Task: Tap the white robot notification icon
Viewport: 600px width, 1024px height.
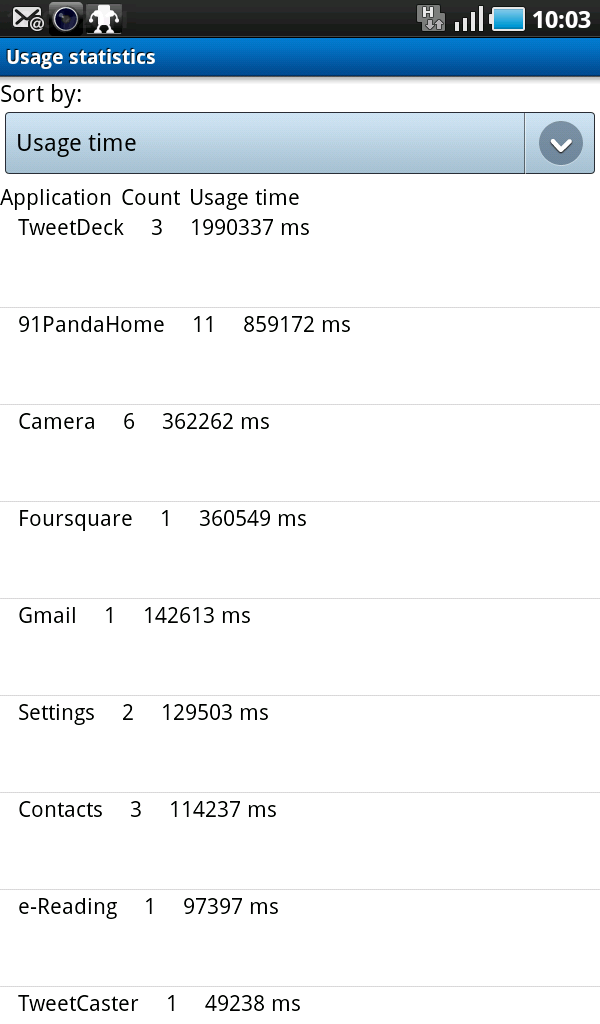Action: 103,18
